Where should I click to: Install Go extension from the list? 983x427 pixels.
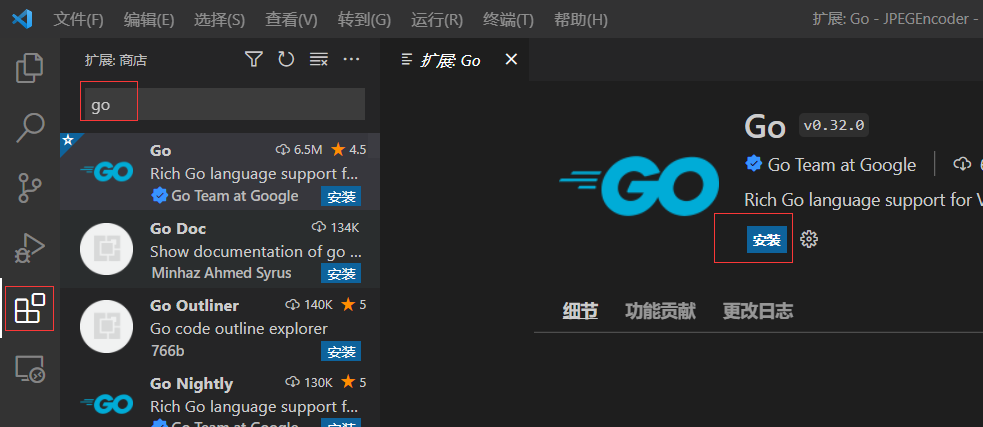(x=341, y=196)
